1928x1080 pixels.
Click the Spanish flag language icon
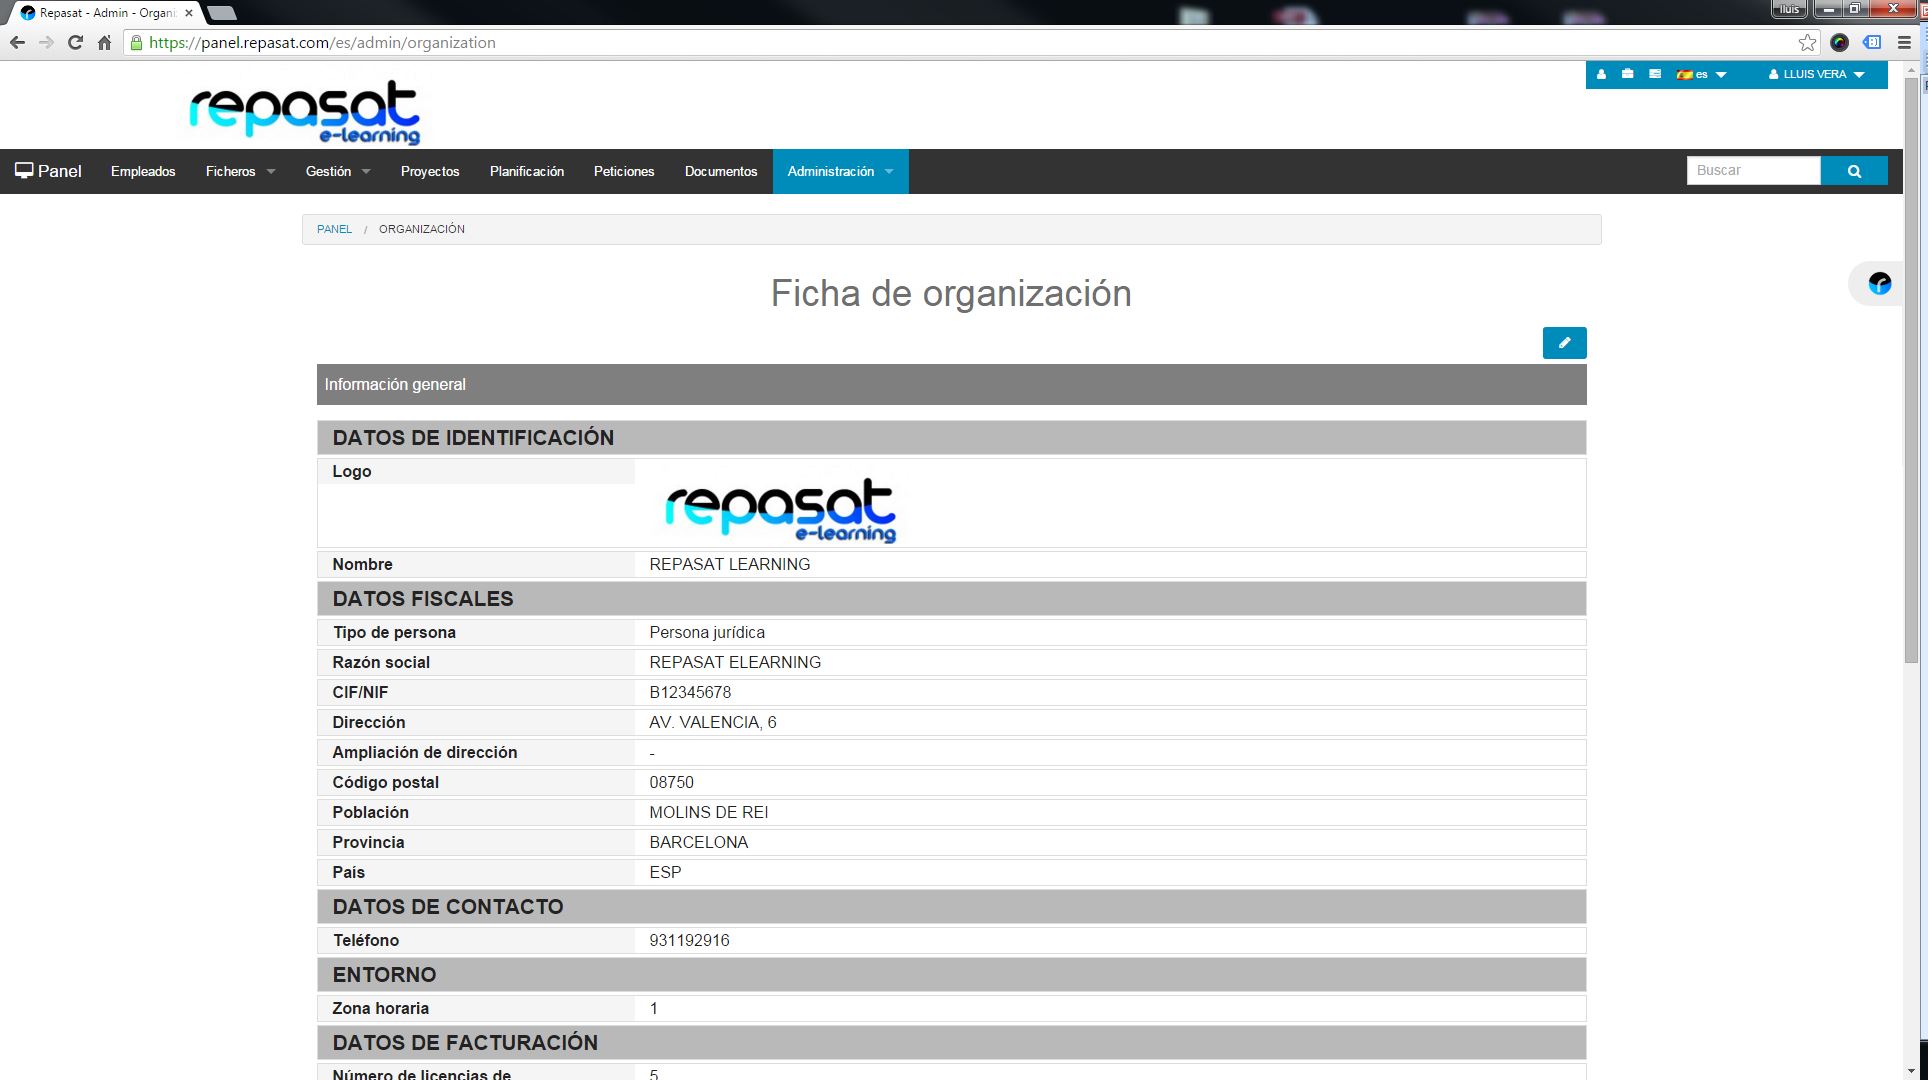(x=1684, y=75)
